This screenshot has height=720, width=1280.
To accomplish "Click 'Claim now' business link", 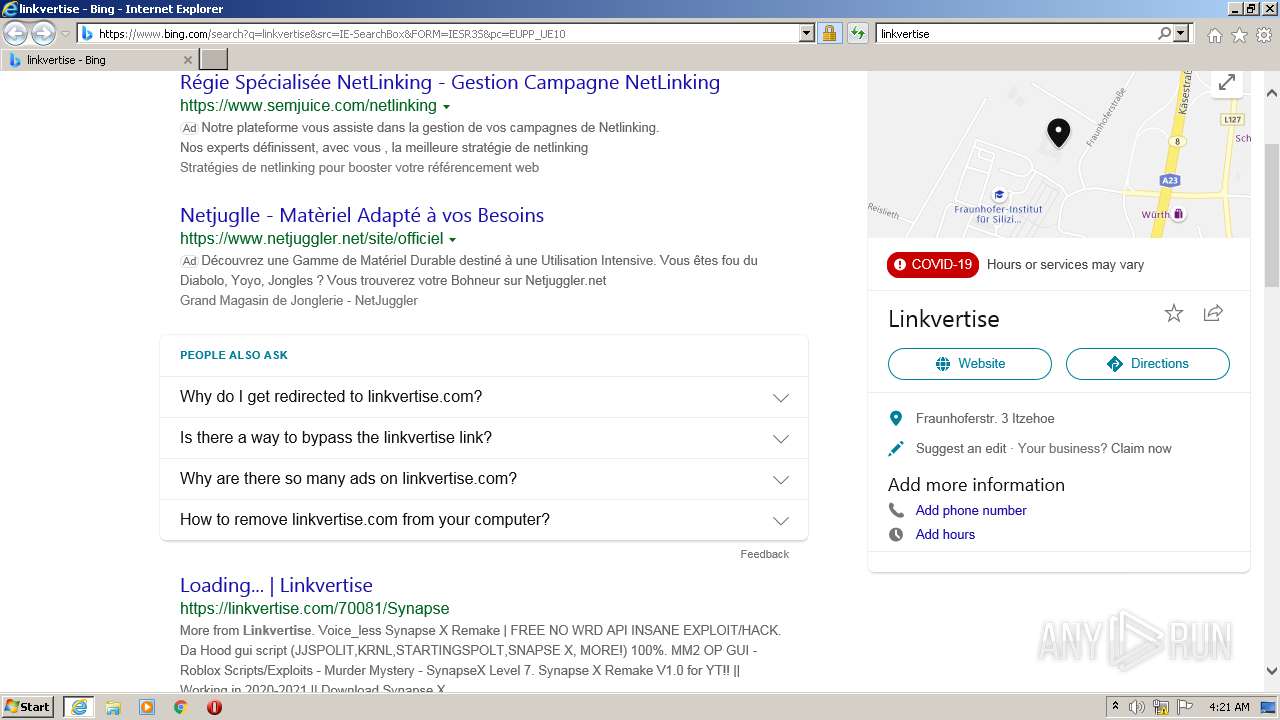I will pos(1141,449).
